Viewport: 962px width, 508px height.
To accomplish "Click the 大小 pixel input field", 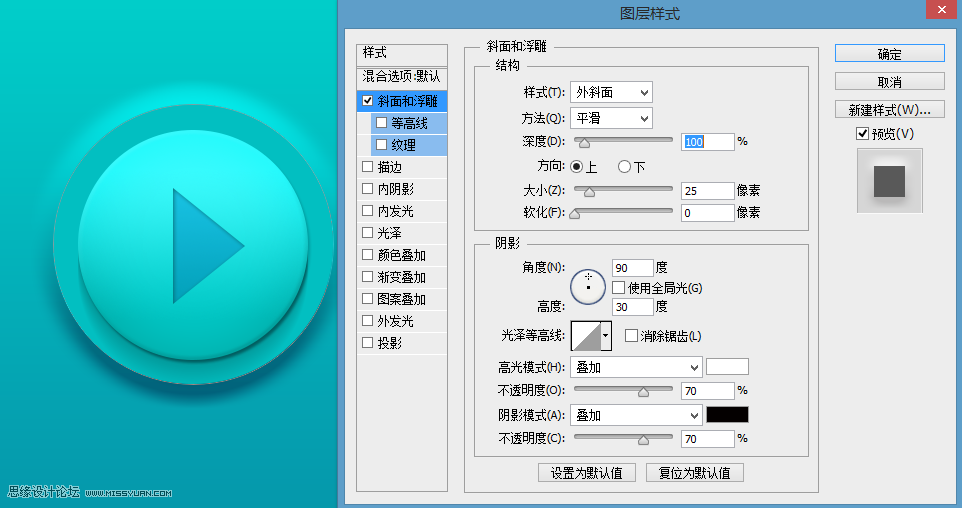I will click(707, 191).
